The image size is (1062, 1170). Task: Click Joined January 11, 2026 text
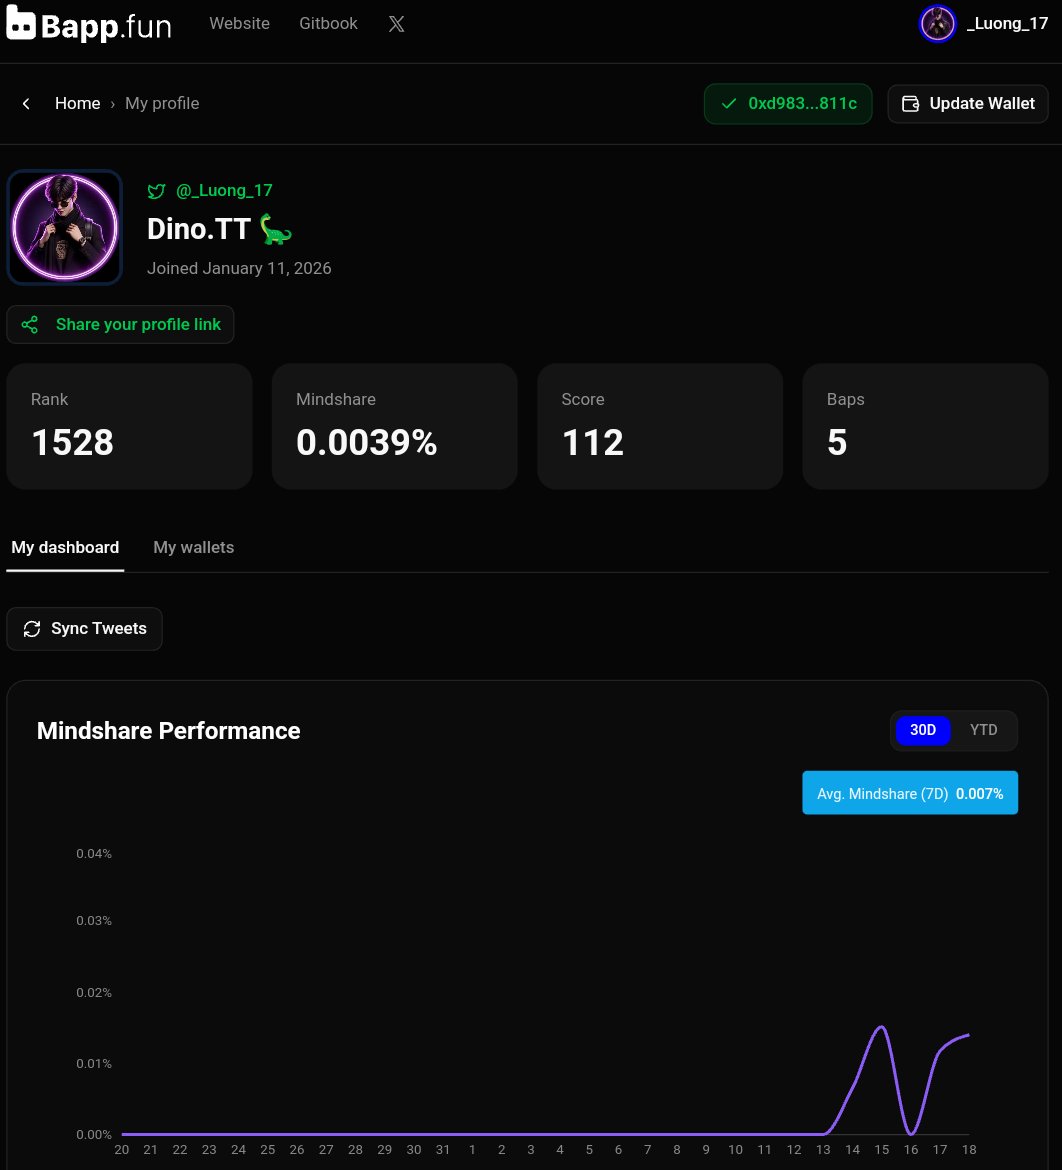tap(239, 269)
